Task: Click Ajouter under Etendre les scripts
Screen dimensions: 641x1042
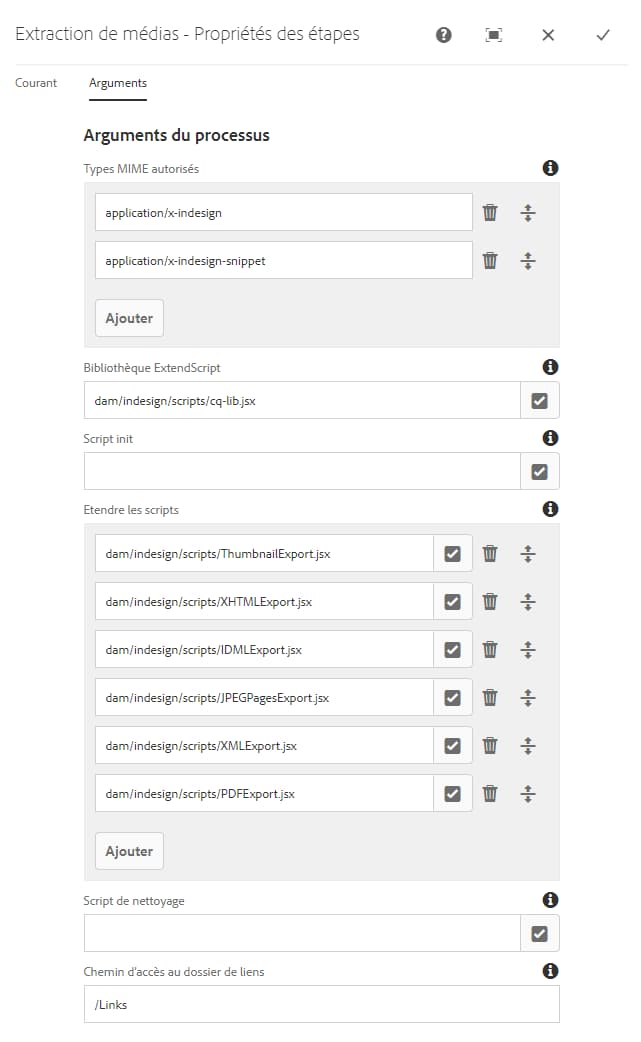Action: click(128, 850)
